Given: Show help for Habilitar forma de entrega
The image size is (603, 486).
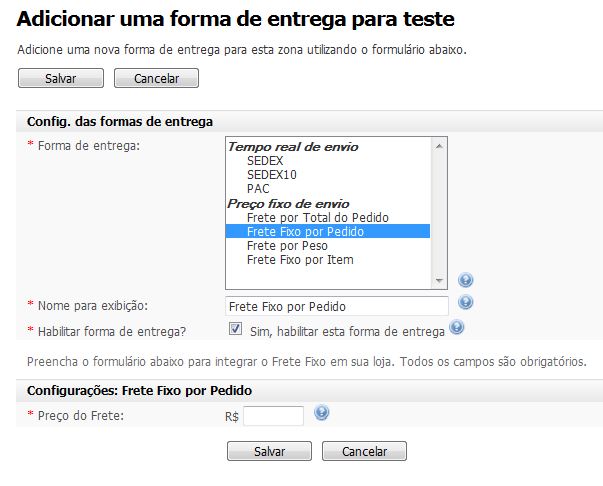Looking at the screenshot, I should [x=456, y=327].
